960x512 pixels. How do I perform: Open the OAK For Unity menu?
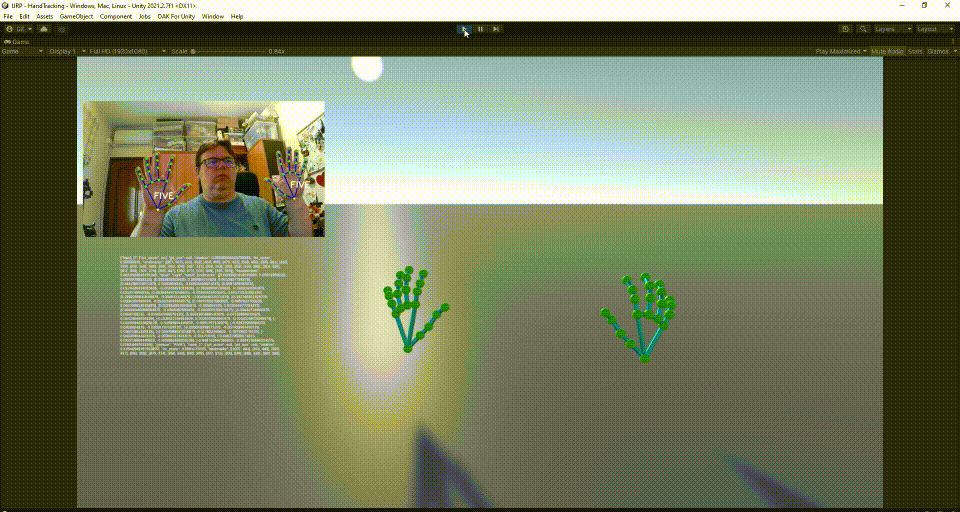pos(176,17)
